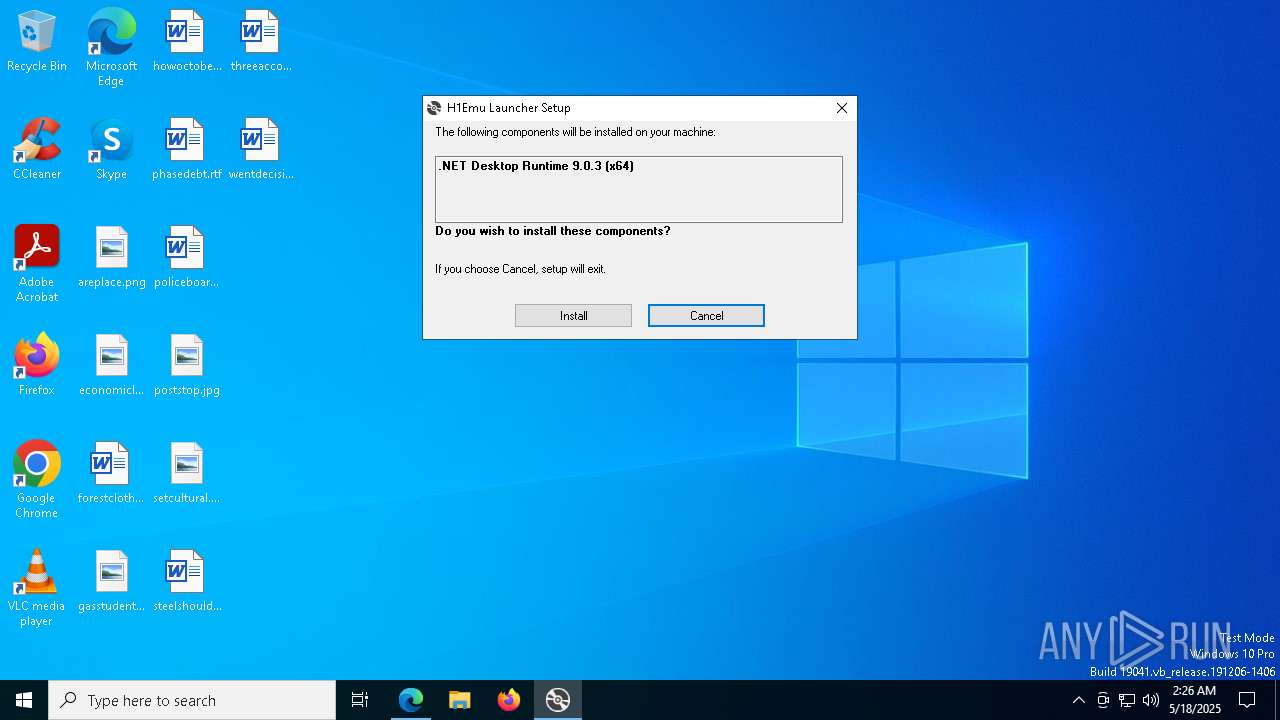Image resolution: width=1280 pixels, height=720 pixels.
Task: Open the volume control tray icon
Action: [x=1151, y=700]
